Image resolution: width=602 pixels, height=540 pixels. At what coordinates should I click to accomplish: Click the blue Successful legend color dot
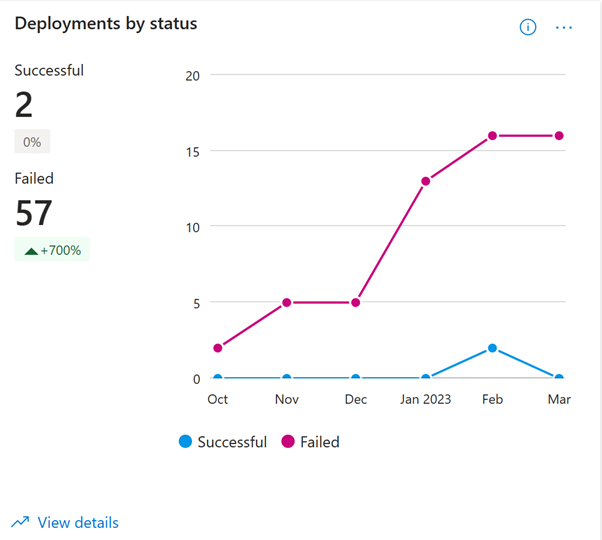185,441
